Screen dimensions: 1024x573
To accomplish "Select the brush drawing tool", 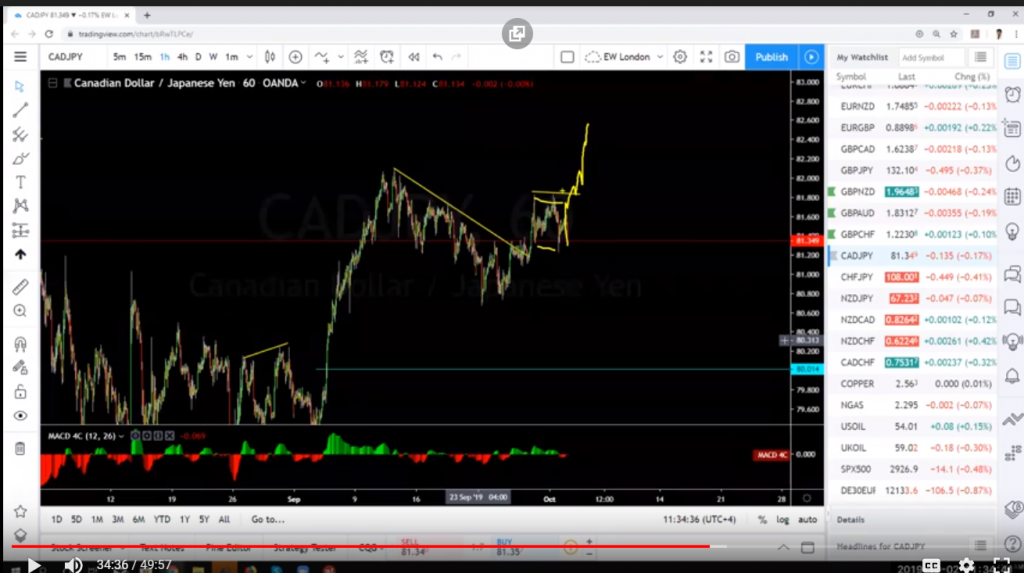I will [20, 159].
